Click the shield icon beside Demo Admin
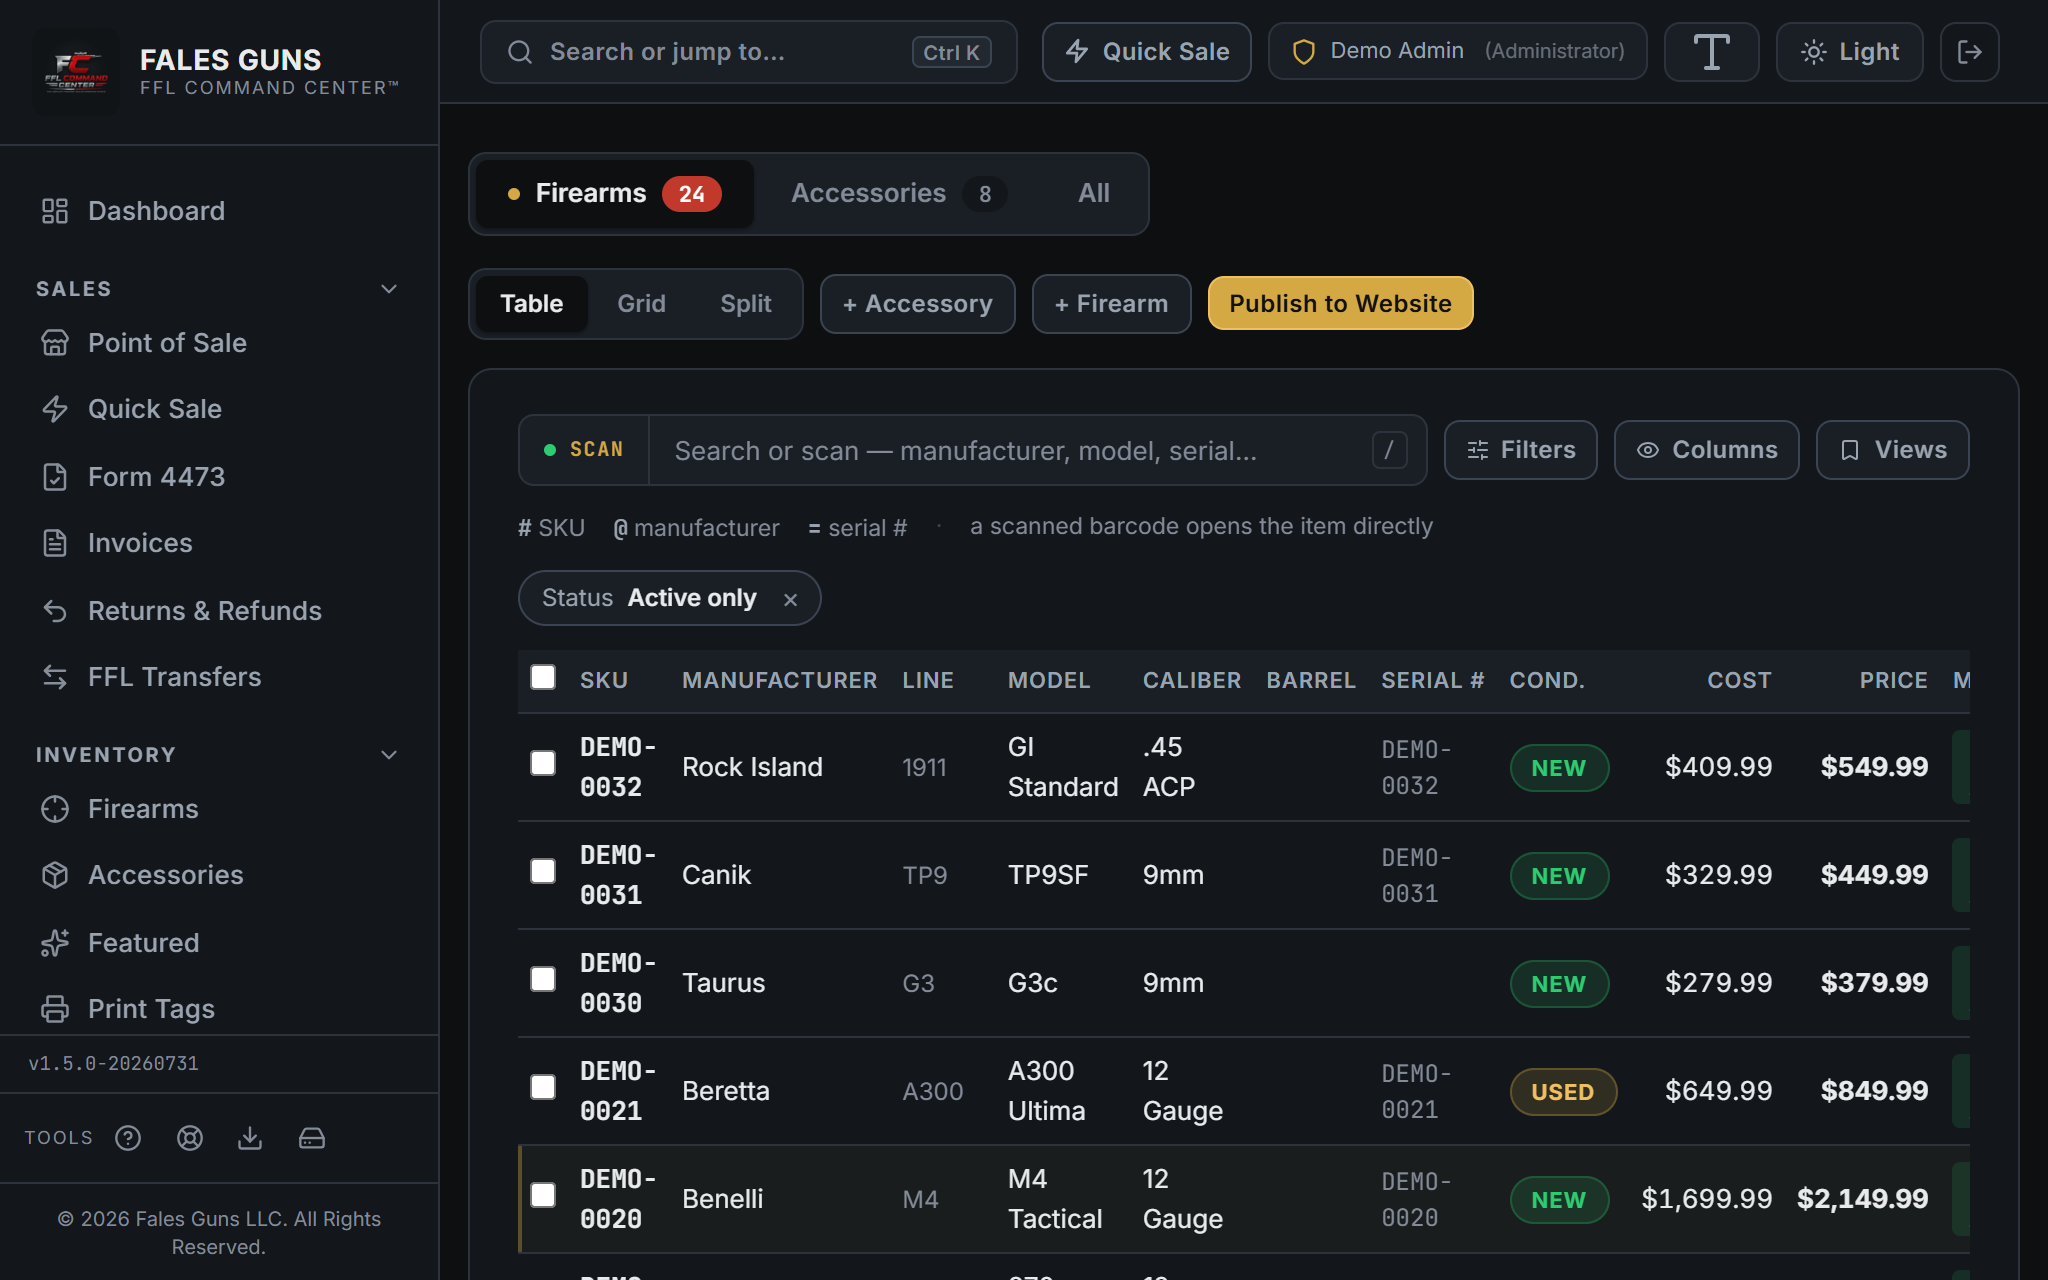The width and height of the screenshot is (2048, 1280). tap(1303, 52)
